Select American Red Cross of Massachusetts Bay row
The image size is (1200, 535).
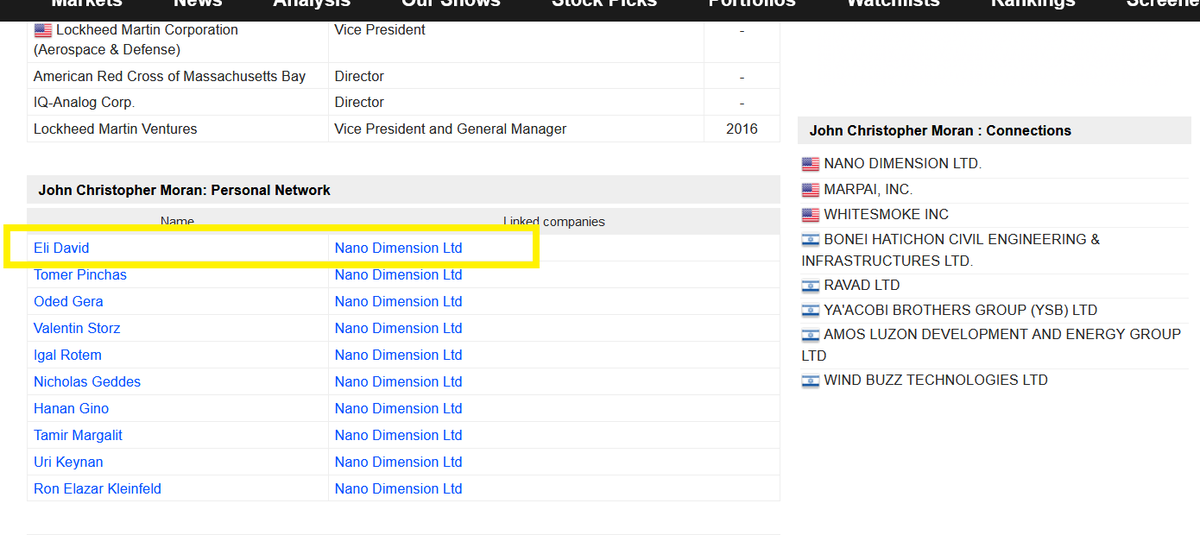tap(403, 76)
